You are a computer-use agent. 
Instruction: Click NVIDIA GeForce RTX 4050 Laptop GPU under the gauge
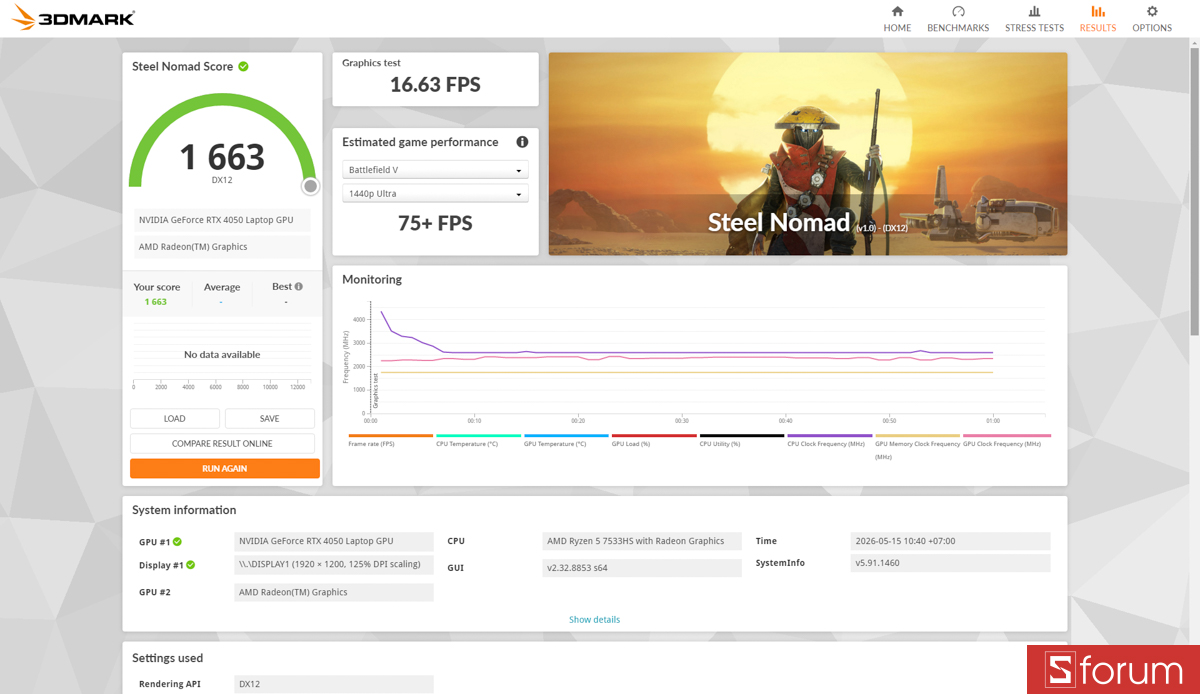pos(222,221)
